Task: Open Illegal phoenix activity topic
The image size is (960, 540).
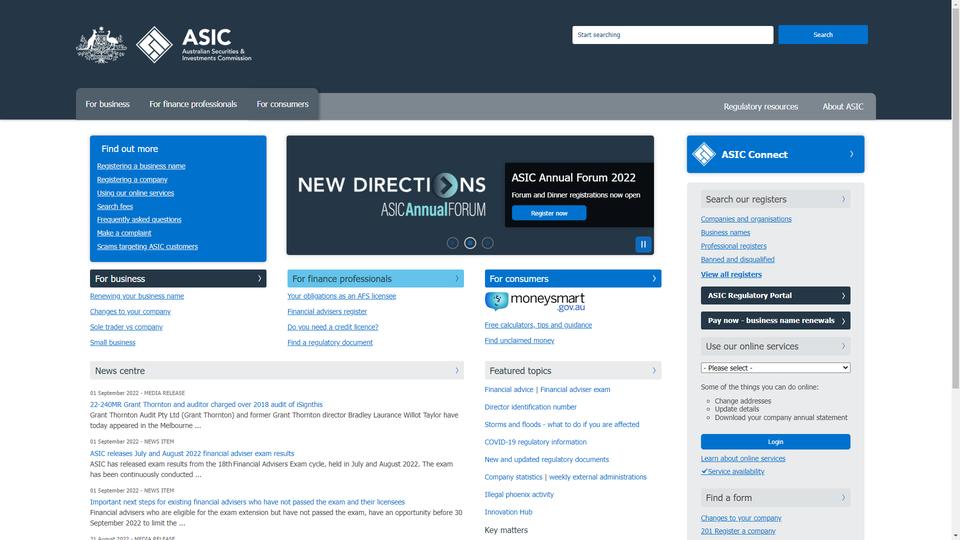Action: [x=519, y=494]
